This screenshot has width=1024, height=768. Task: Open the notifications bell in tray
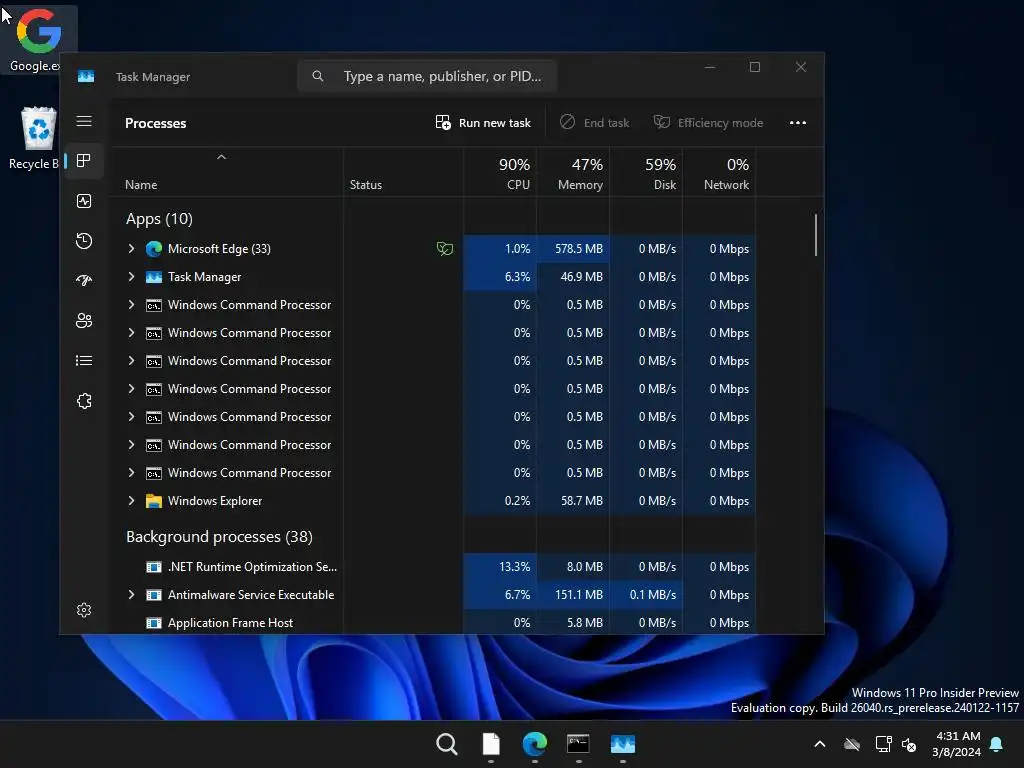pyautogui.click(x=997, y=744)
